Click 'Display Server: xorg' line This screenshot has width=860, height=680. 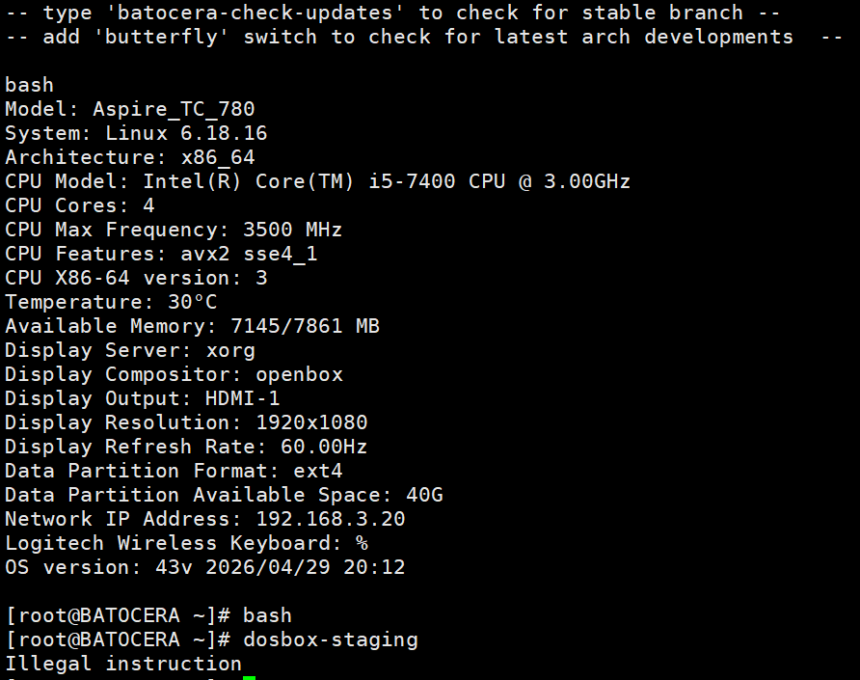tap(130, 350)
